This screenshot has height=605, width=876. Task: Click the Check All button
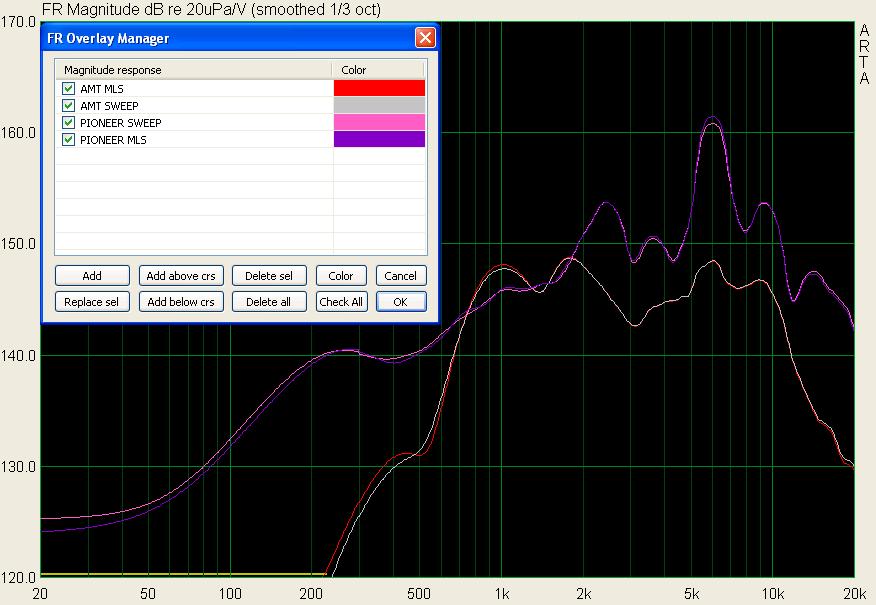[x=341, y=302]
